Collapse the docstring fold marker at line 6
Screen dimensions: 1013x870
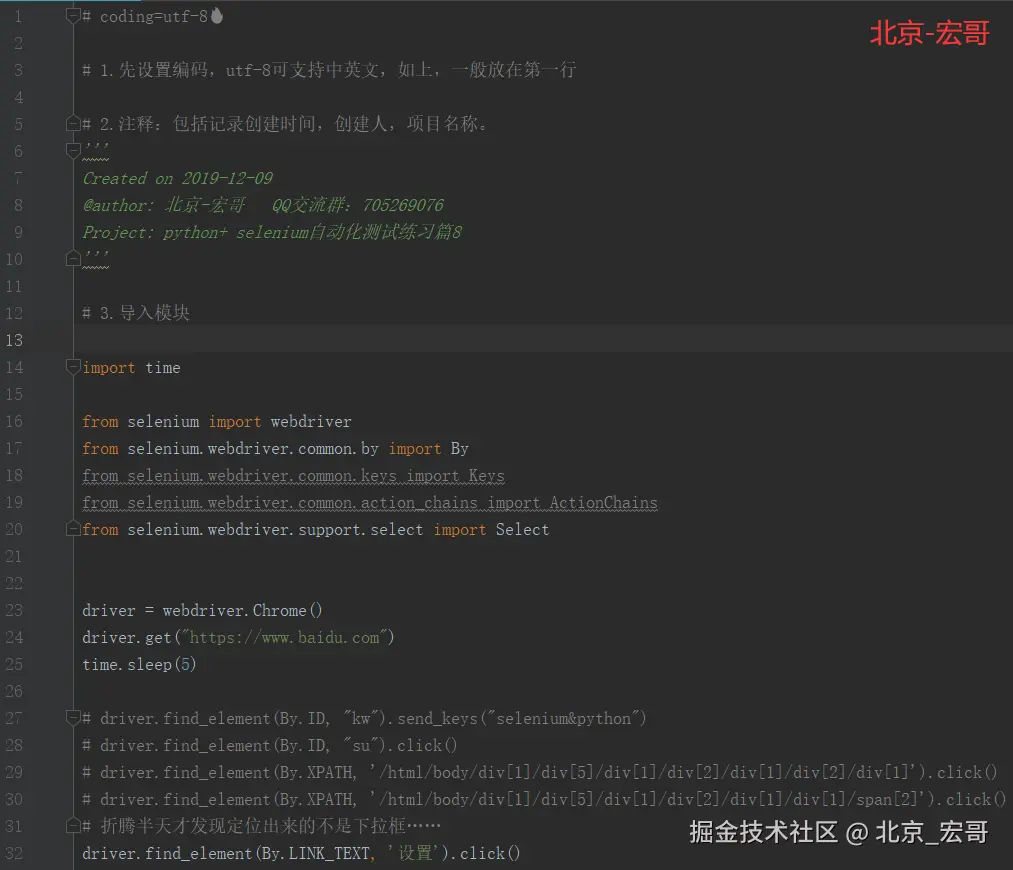click(73, 150)
